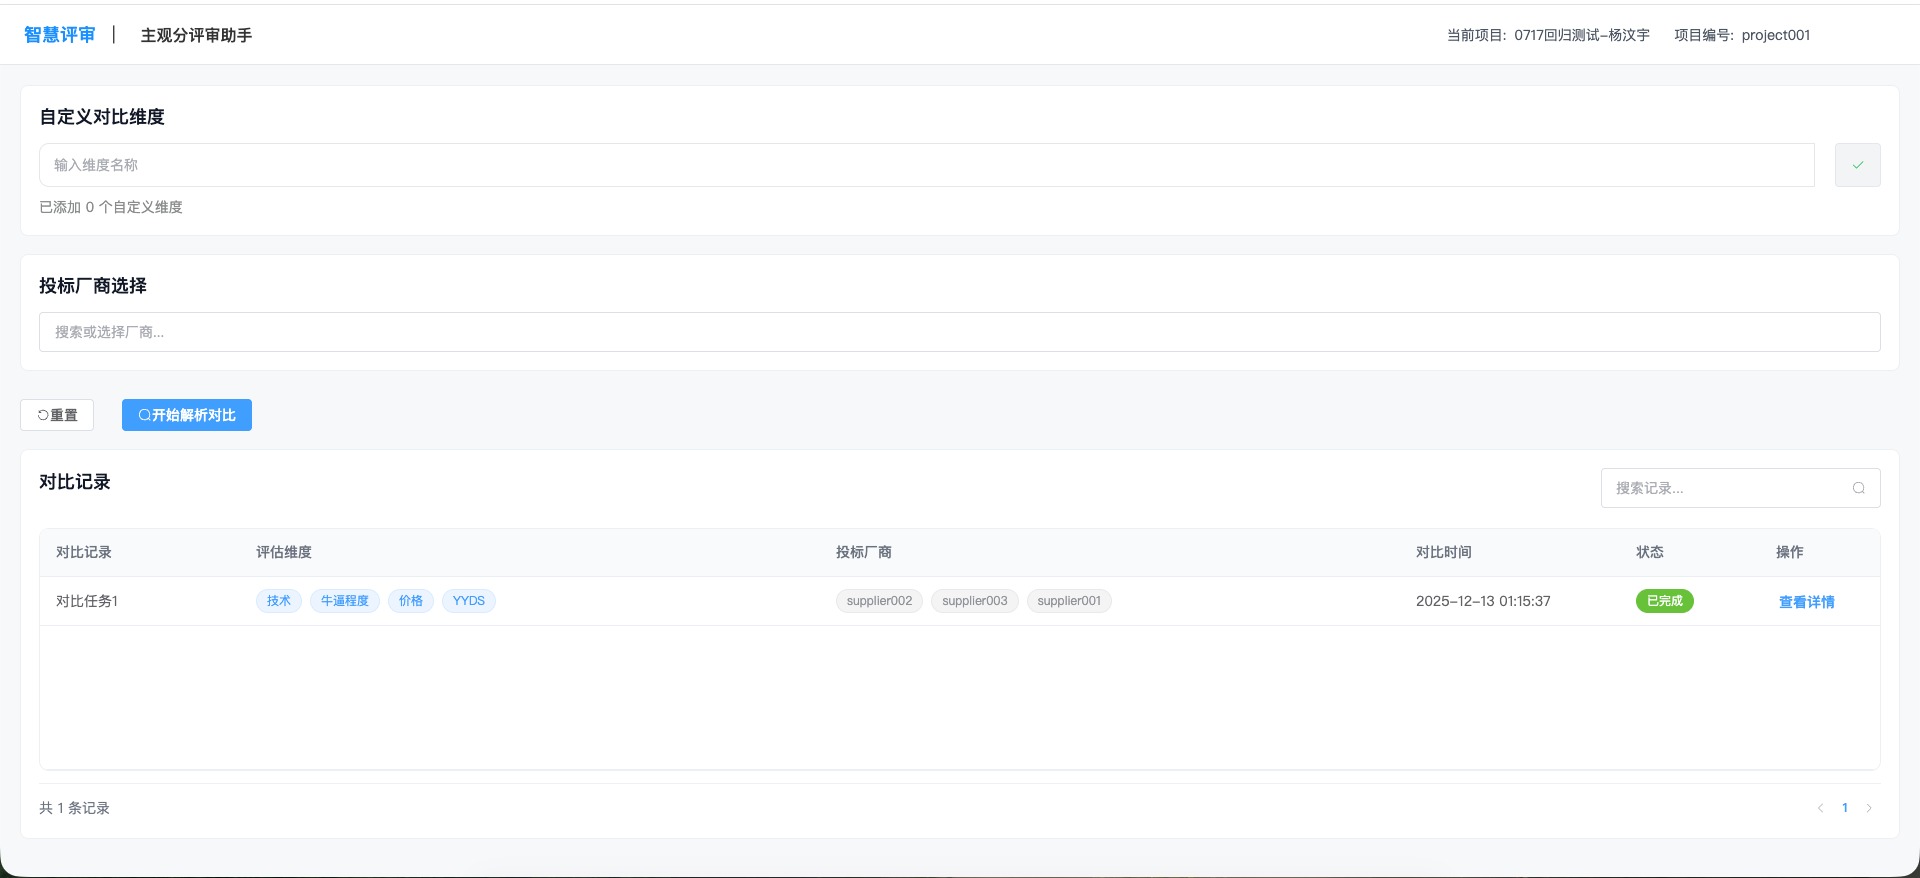Select page 1 in pagination
Viewport: 1920px width, 878px height.
[x=1844, y=808]
